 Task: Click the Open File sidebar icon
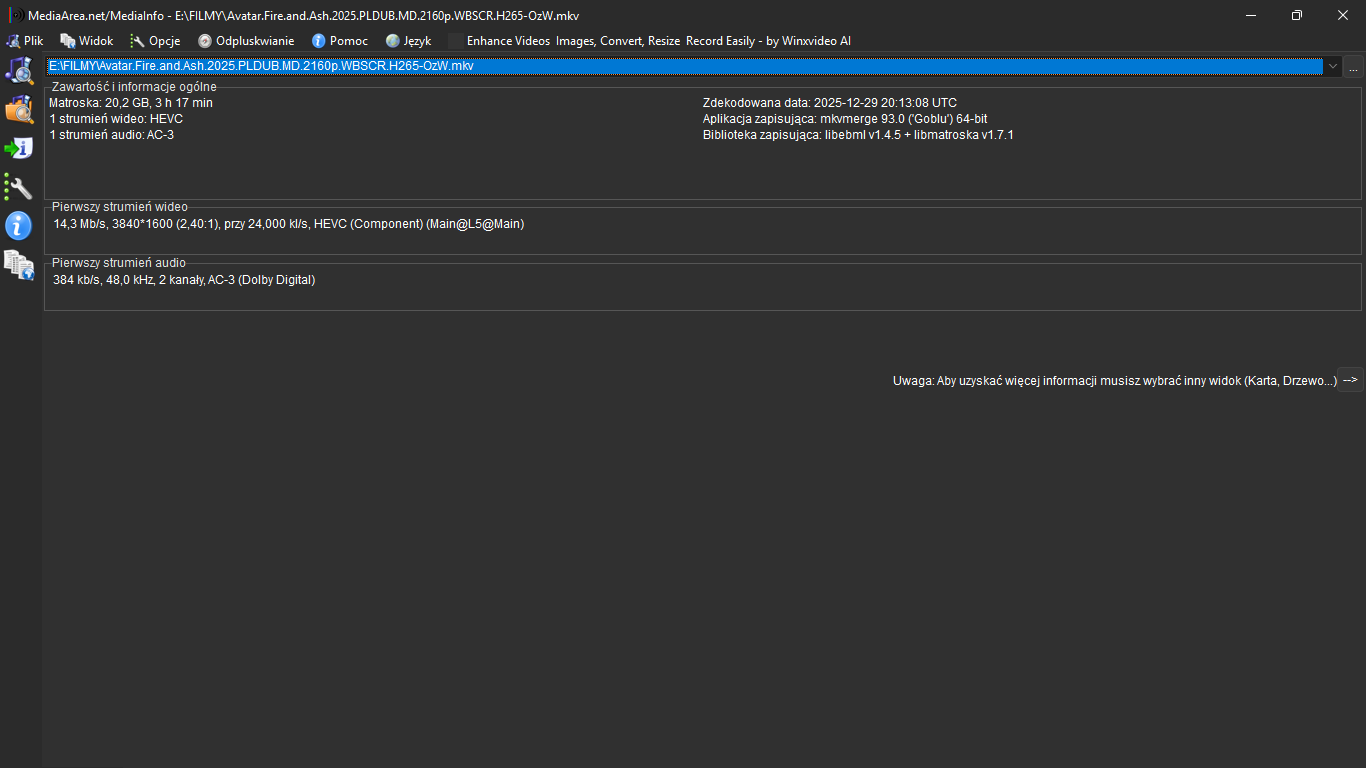[19, 70]
